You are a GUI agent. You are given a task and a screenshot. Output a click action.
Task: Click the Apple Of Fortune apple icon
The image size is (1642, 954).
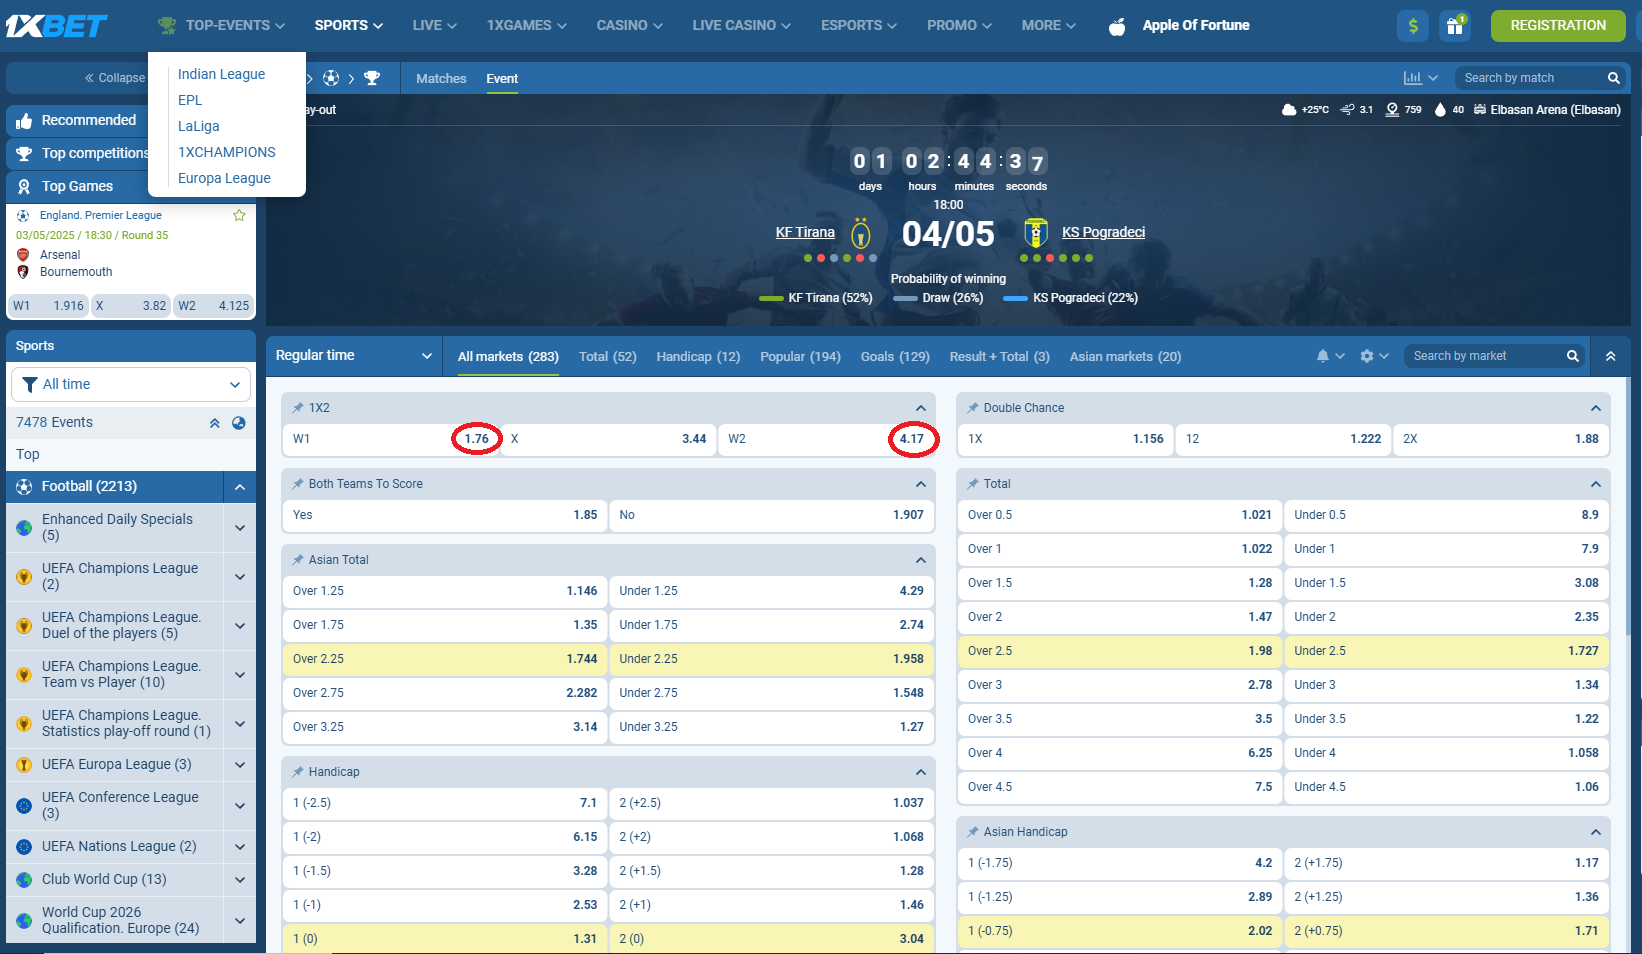(x=1117, y=26)
